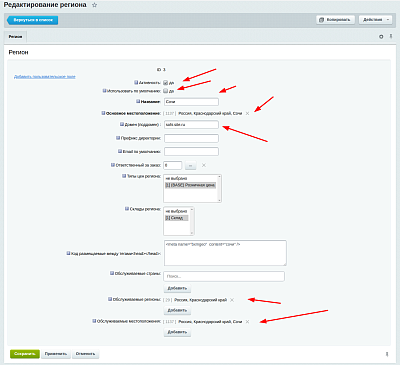The image size is (400, 365).
Task: Click Добавить under Обслуживаемые страны
Action: pos(177,288)
